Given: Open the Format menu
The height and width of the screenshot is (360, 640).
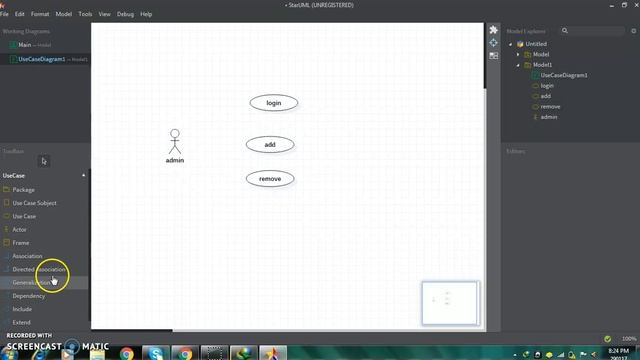Looking at the screenshot, I should pos(40,14).
